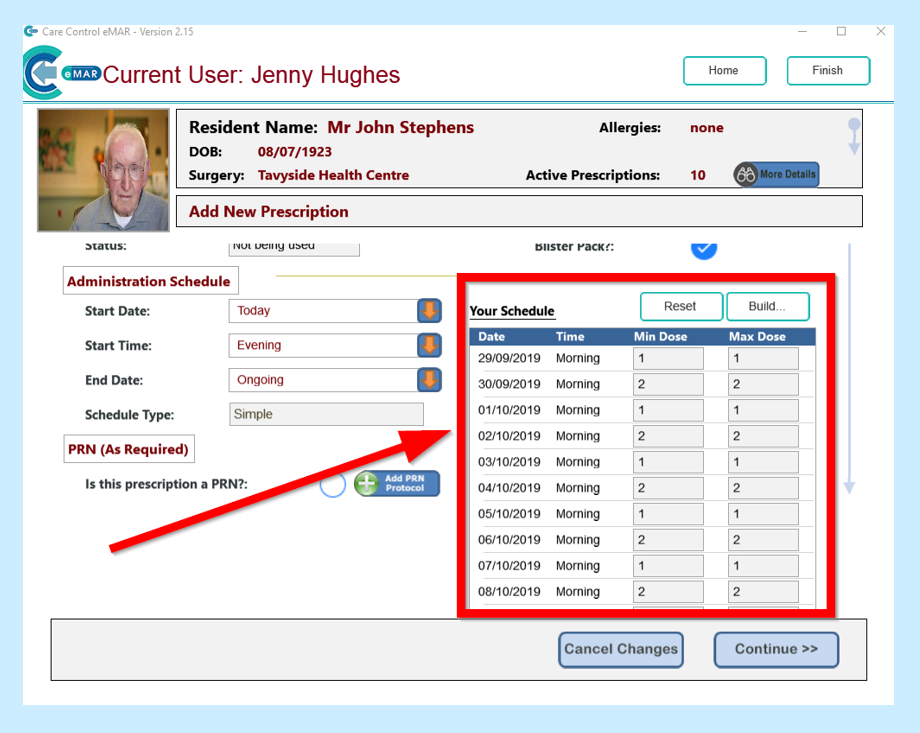
Task: Expand the Start Time dropdown arrow
Action: pyautogui.click(x=429, y=346)
